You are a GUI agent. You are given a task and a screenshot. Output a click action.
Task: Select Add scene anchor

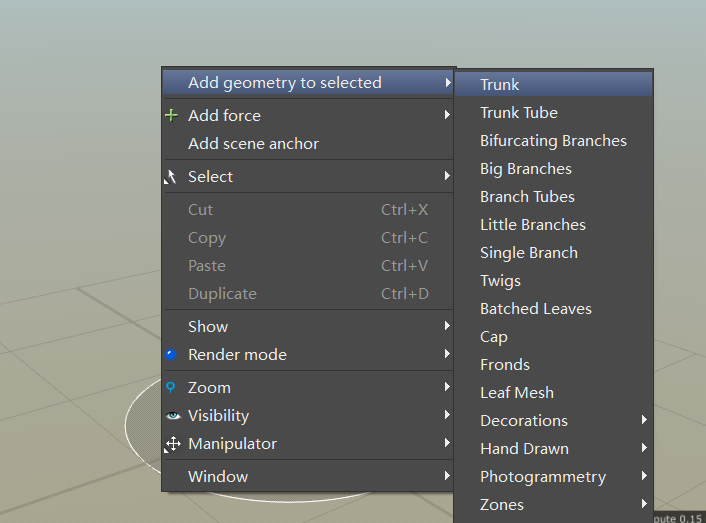[308, 144]
